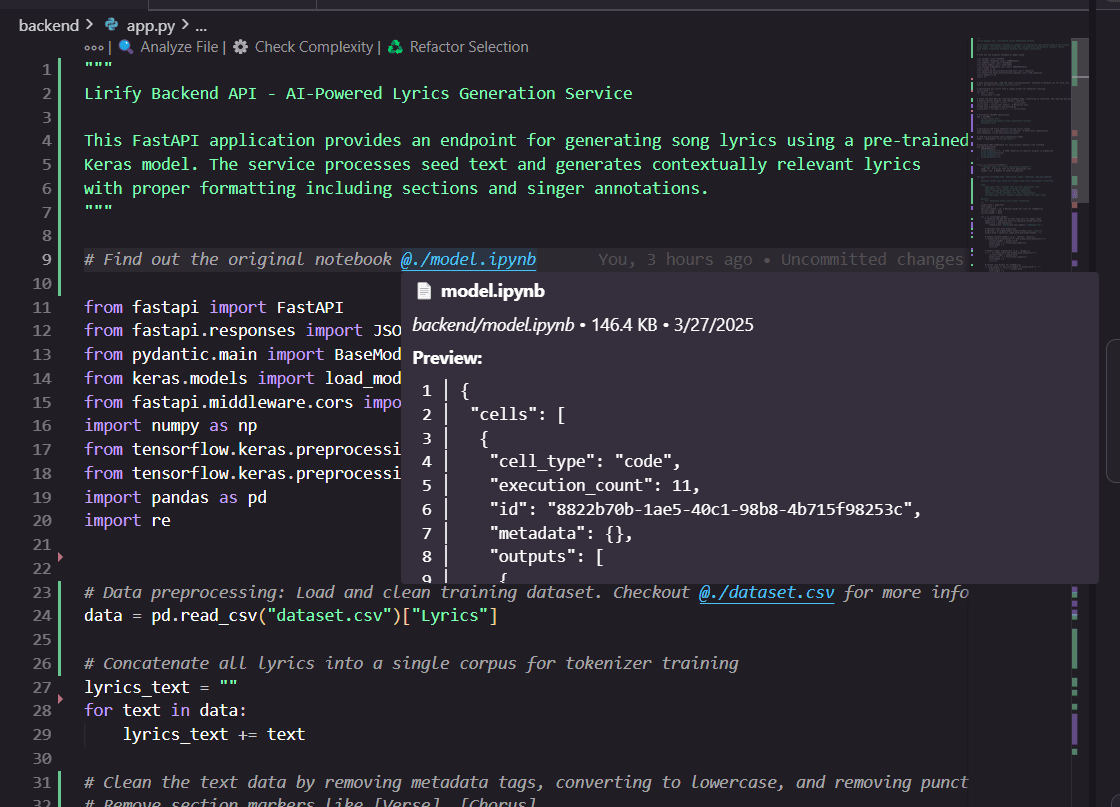Click the file icon in model.ipynb hover
The height and width of the screenshot is (807, 1120).
point(424,291)
